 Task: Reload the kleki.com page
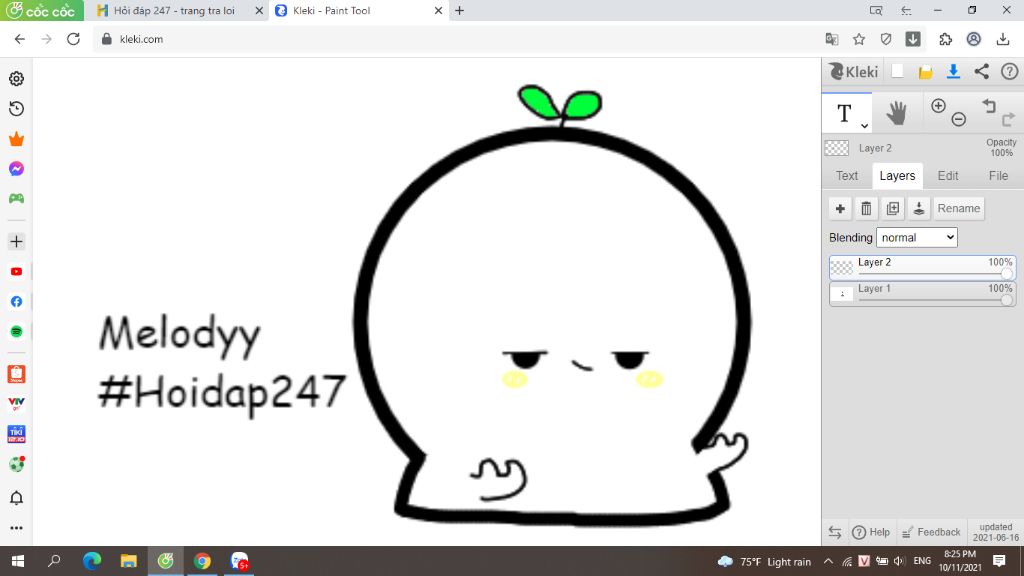coord(73,39)
